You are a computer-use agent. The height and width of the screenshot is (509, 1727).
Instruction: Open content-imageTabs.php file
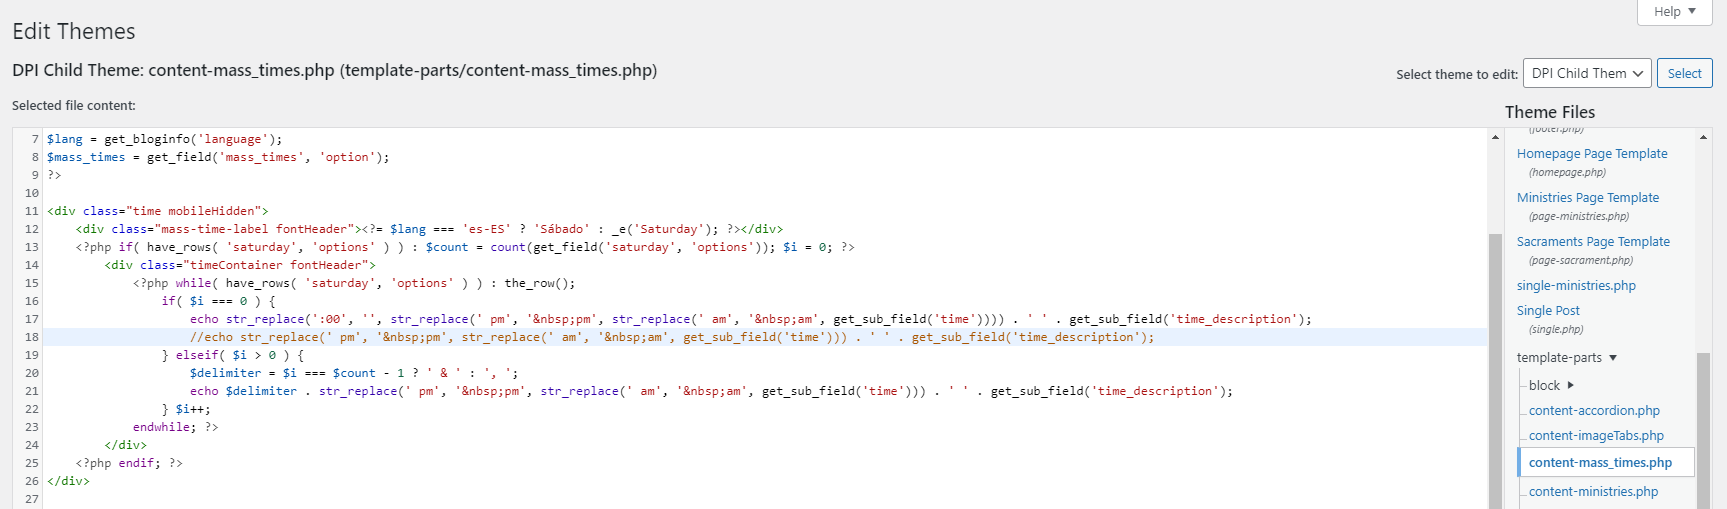(x=1596, y=436)
